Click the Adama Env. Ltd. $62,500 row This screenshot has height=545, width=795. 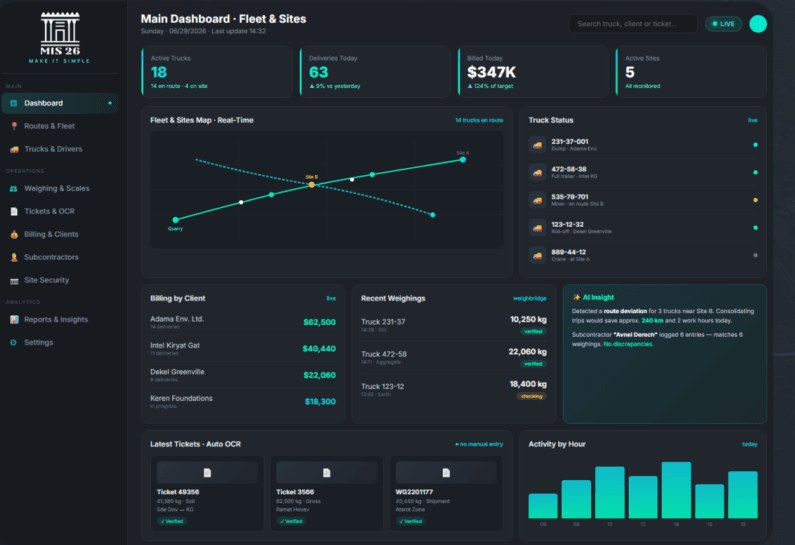(243, 322)
